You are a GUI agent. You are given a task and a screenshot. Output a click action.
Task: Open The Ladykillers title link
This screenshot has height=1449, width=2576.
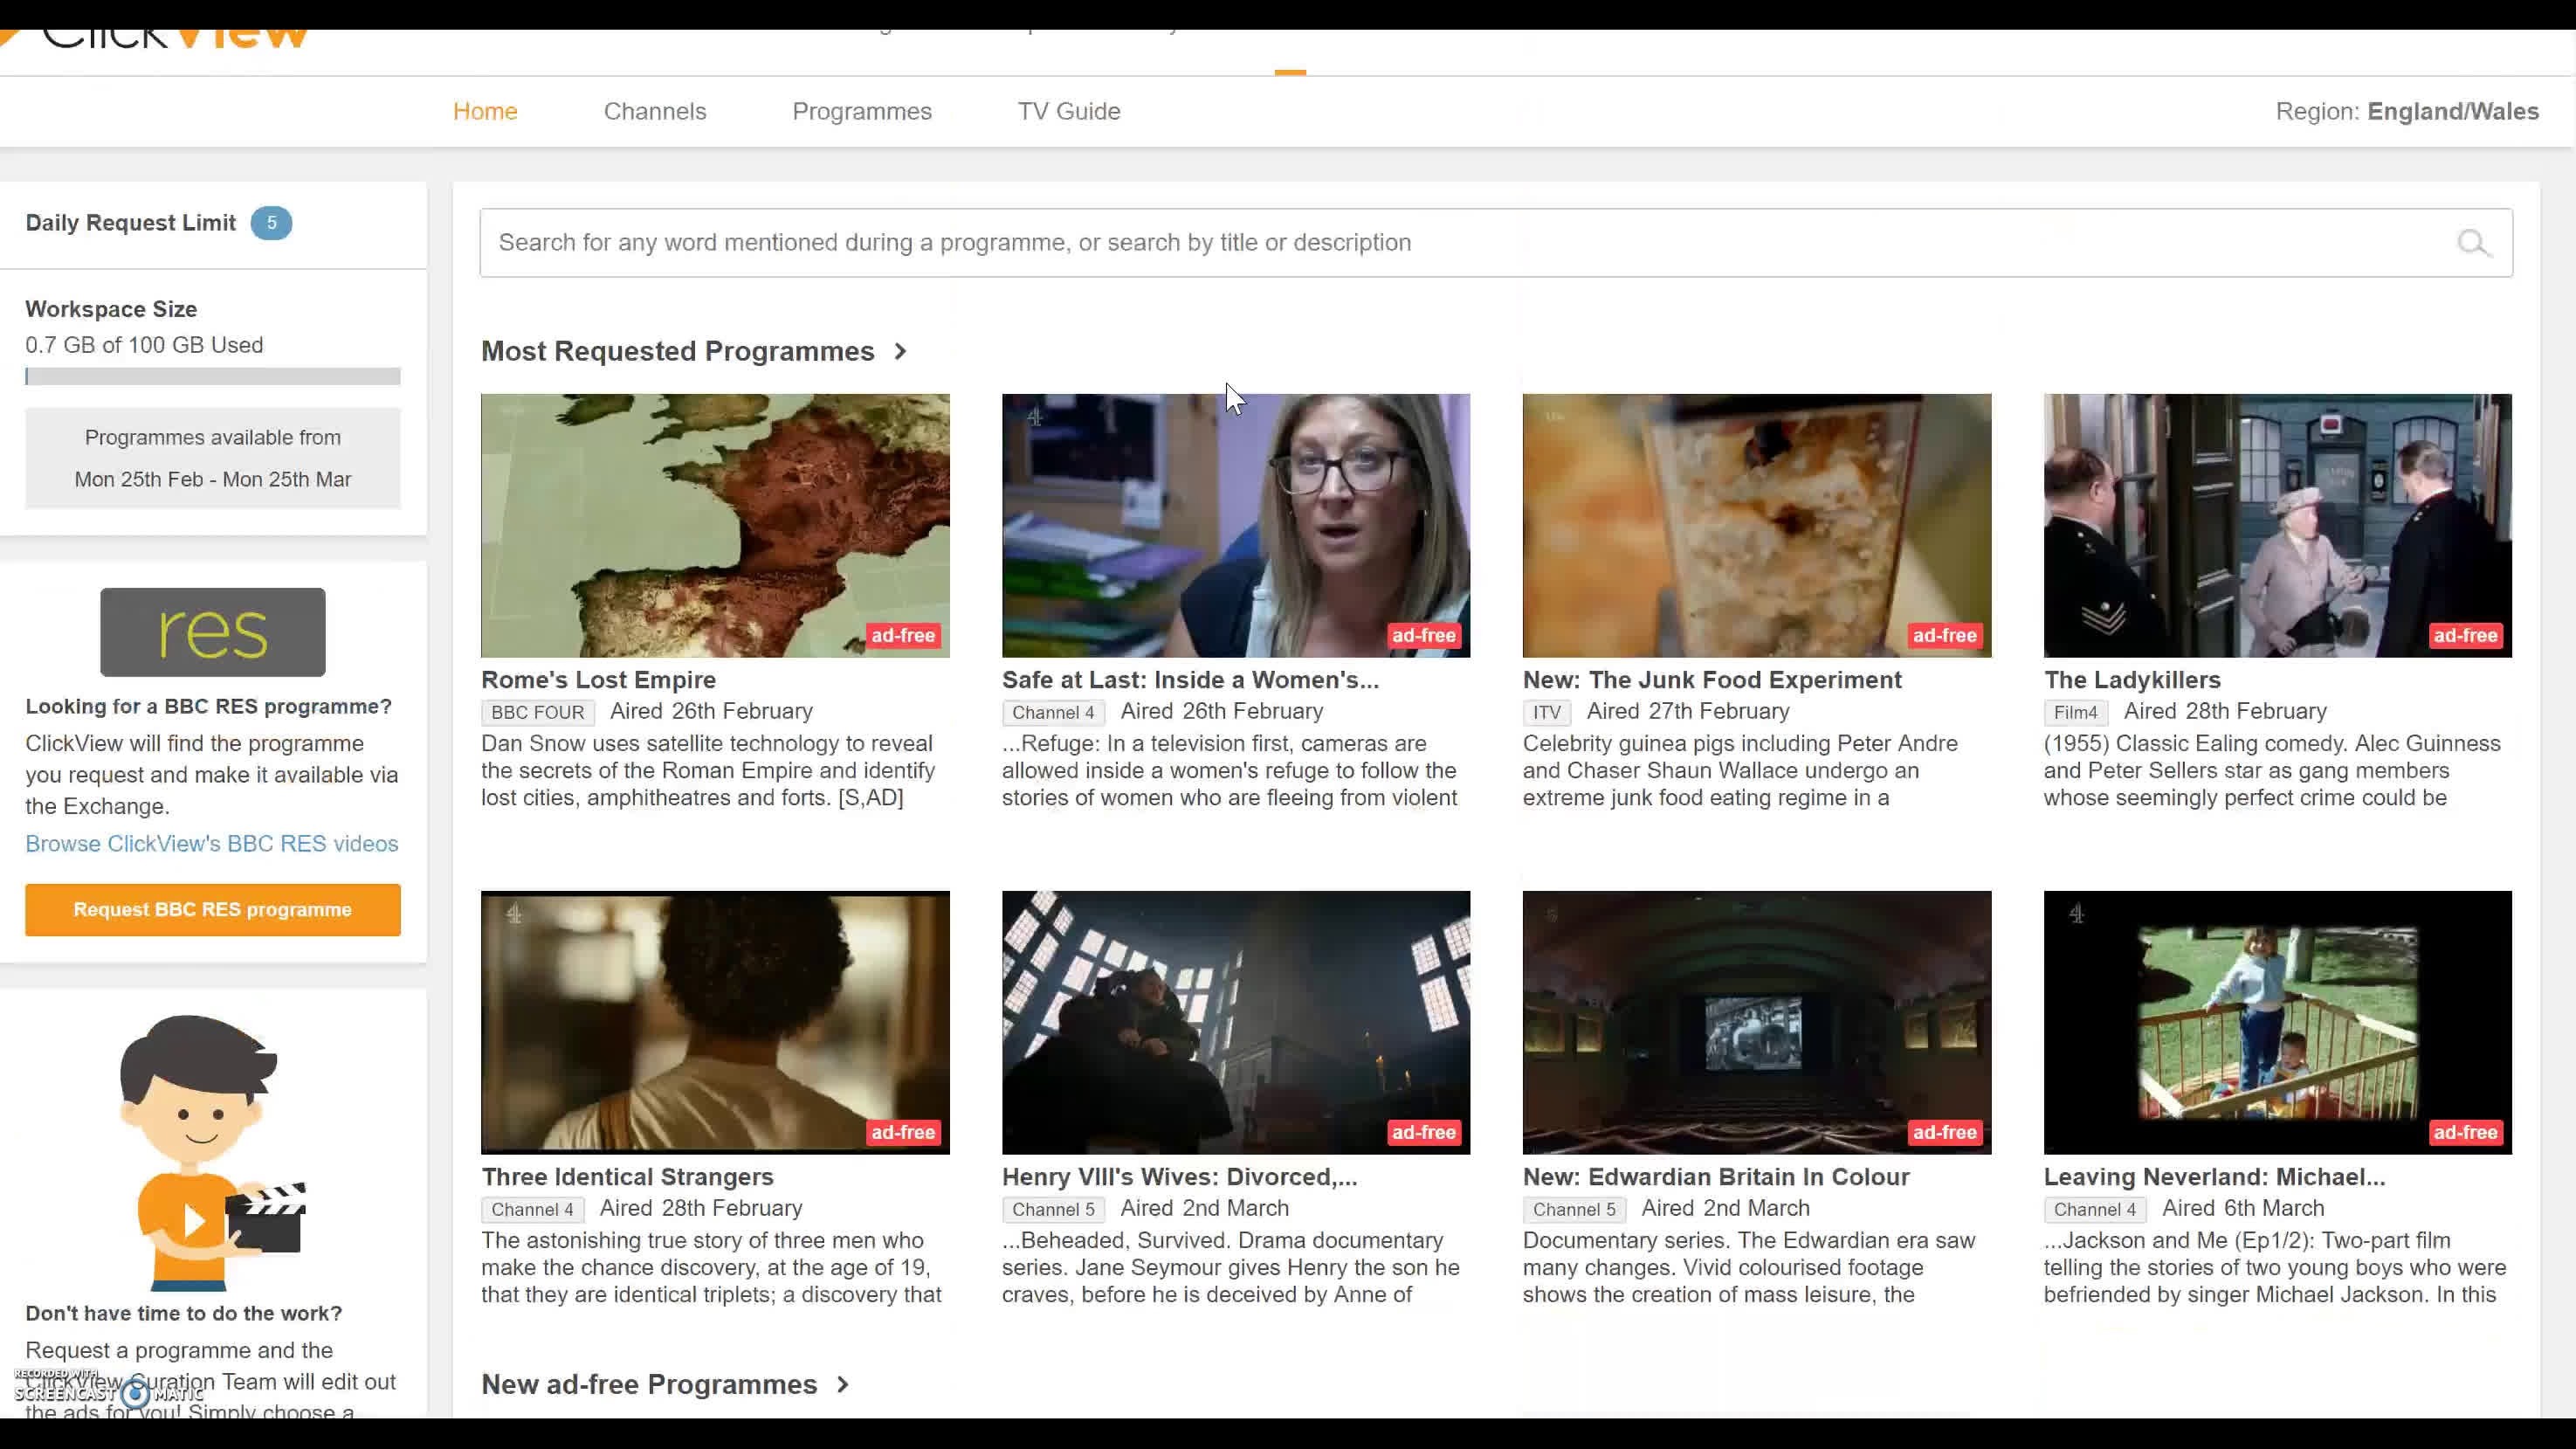pos(2132,680)
